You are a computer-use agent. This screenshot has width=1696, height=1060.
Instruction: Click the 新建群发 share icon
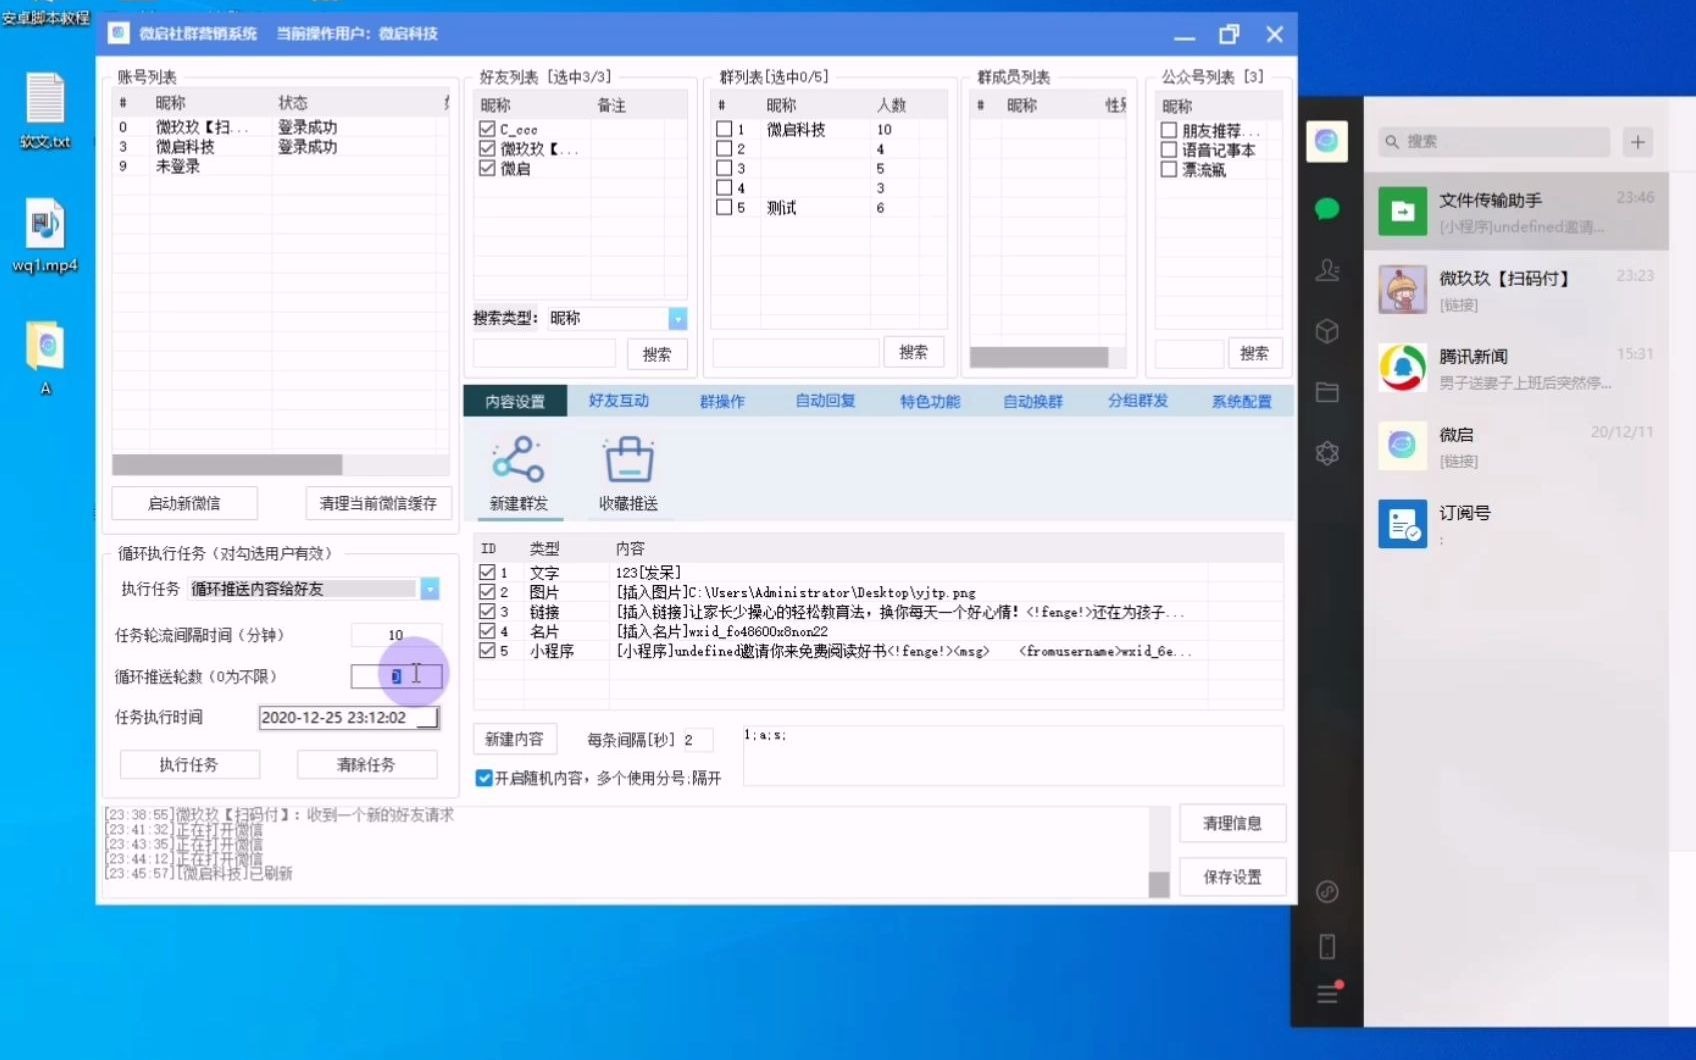[x=518, y=460]
